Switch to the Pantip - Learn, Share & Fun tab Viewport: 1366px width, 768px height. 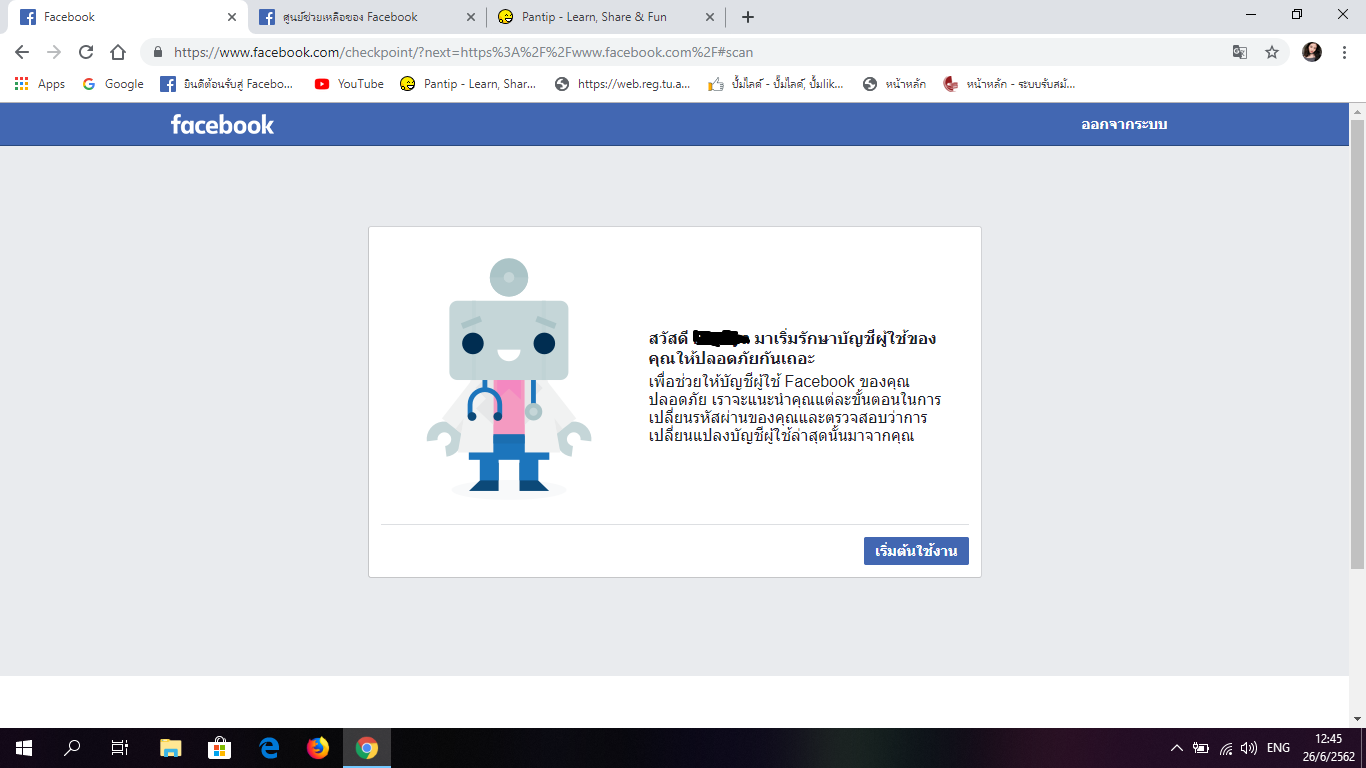(x=606, y=17)
